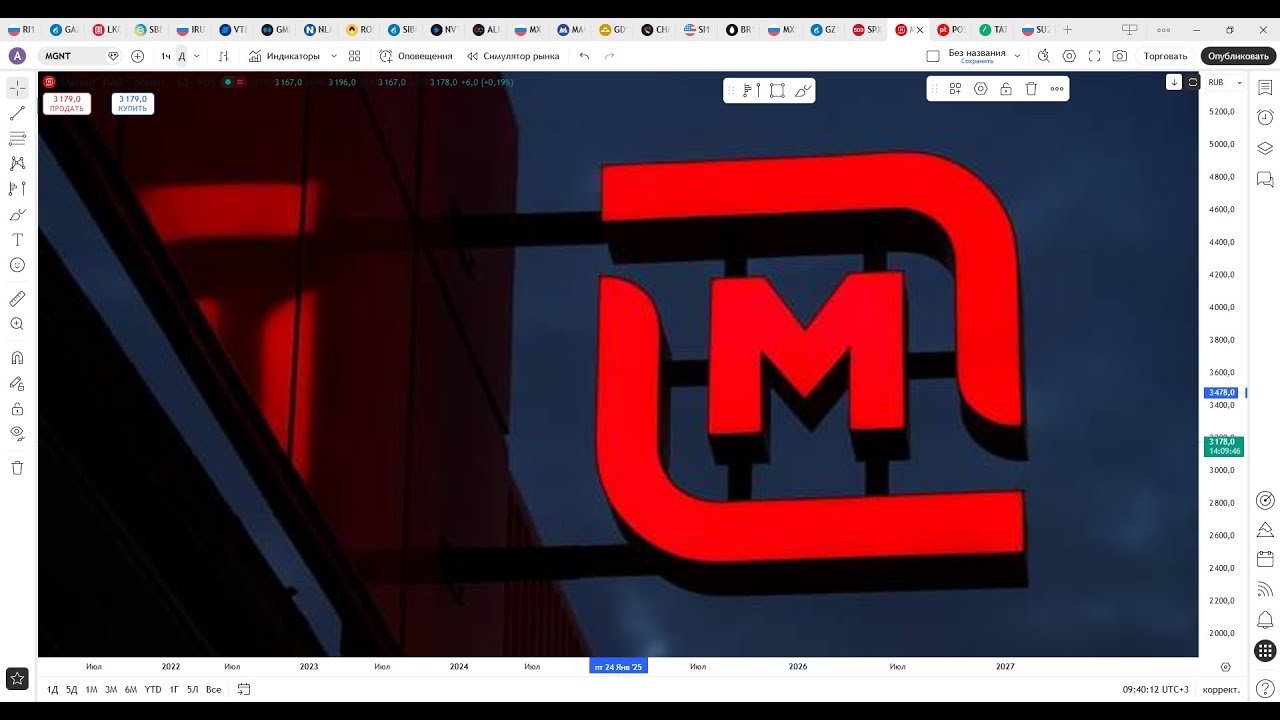Click the Сохранить layout link
This screenshot has width=1280, height=720.
(977, 61)
